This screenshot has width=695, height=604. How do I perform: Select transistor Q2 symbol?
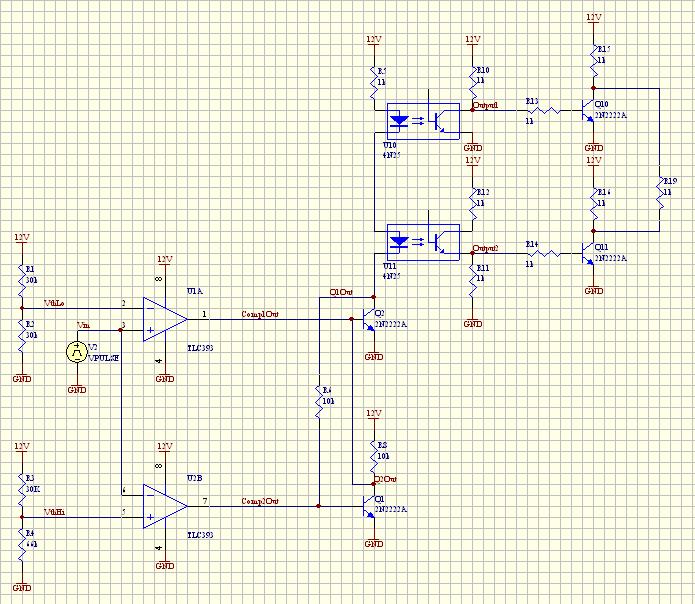click(369, 319)
